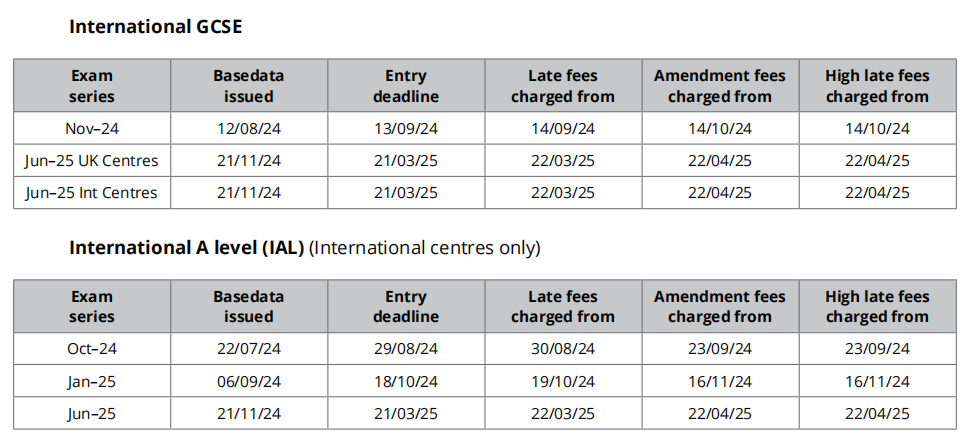Click the Jun–25 UK Centres row label
Viewport: 968px width, 438px height.
[x=92, y=161]
